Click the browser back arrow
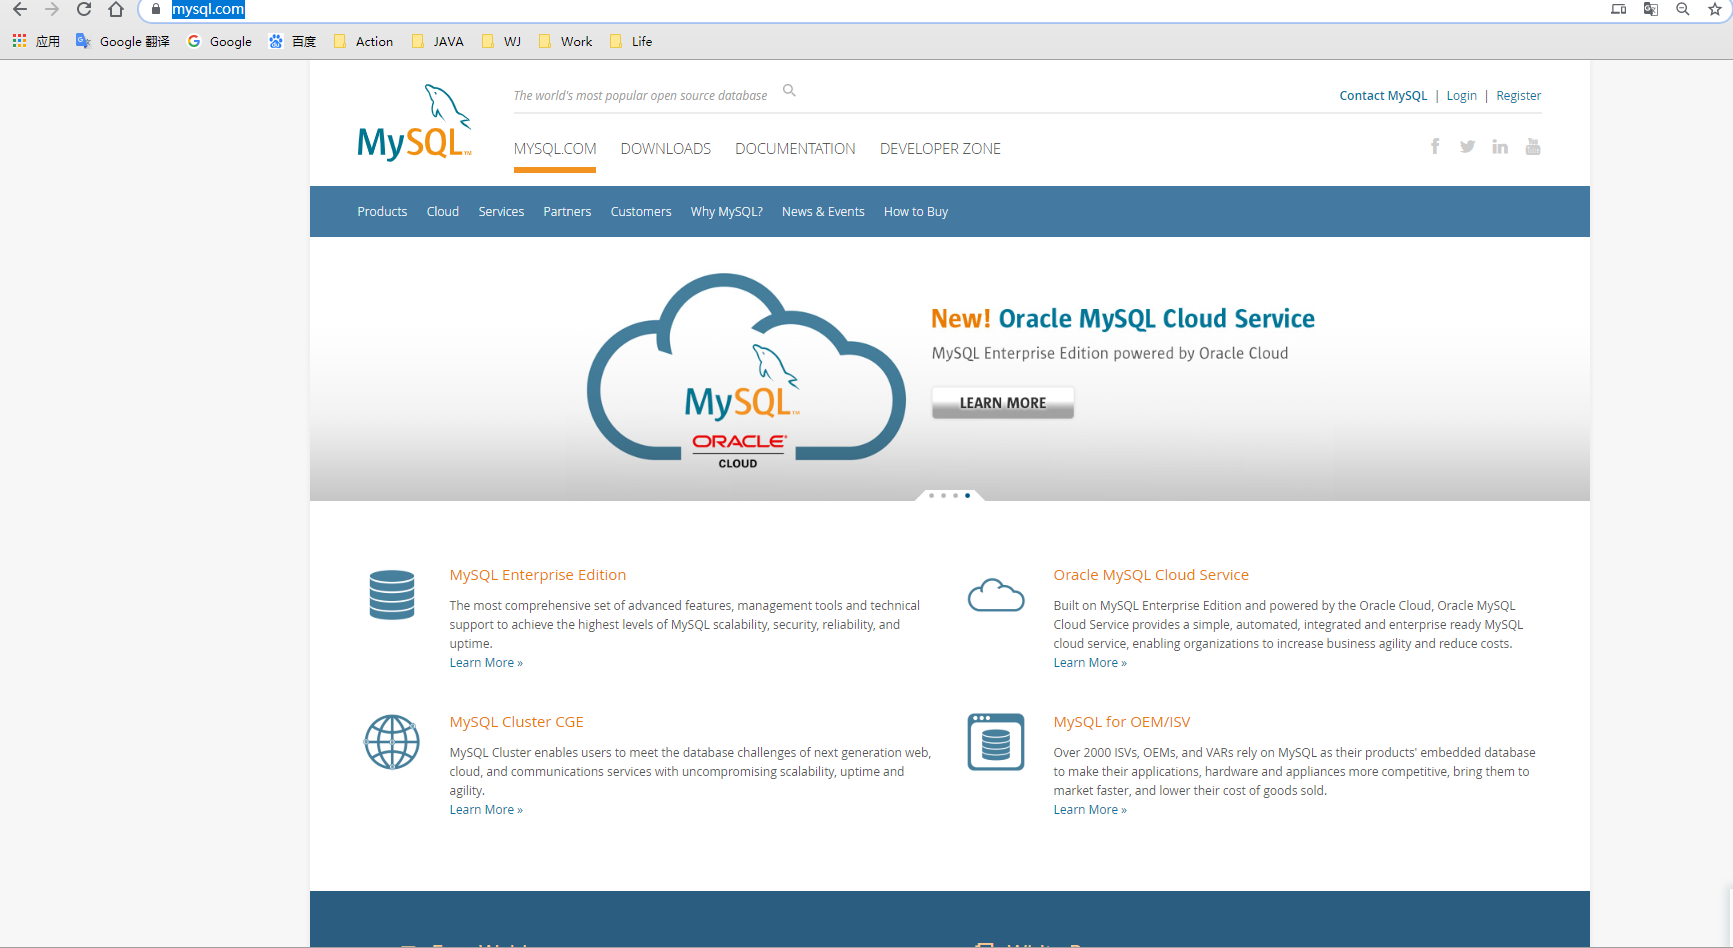Screen dimensions: 1733x948 coord(20,9)
